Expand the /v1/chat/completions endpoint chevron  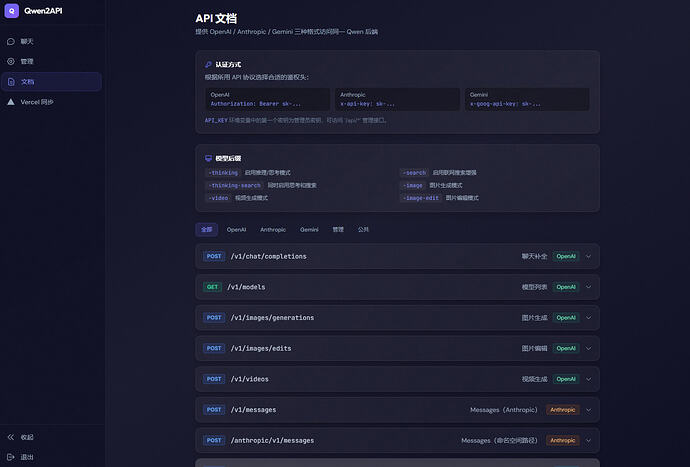pos(588,257)
